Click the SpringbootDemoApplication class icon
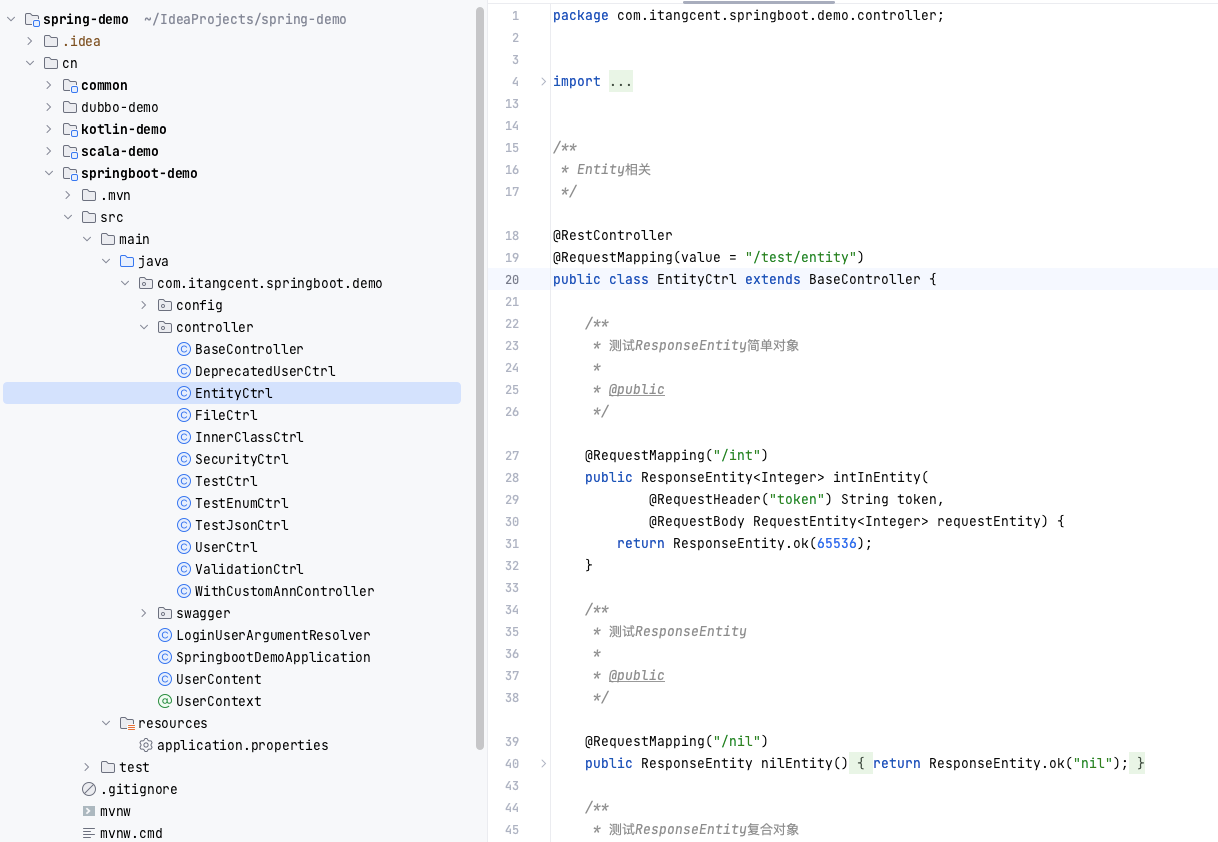This screenshot has width=1218, height=842. point(164,657)
